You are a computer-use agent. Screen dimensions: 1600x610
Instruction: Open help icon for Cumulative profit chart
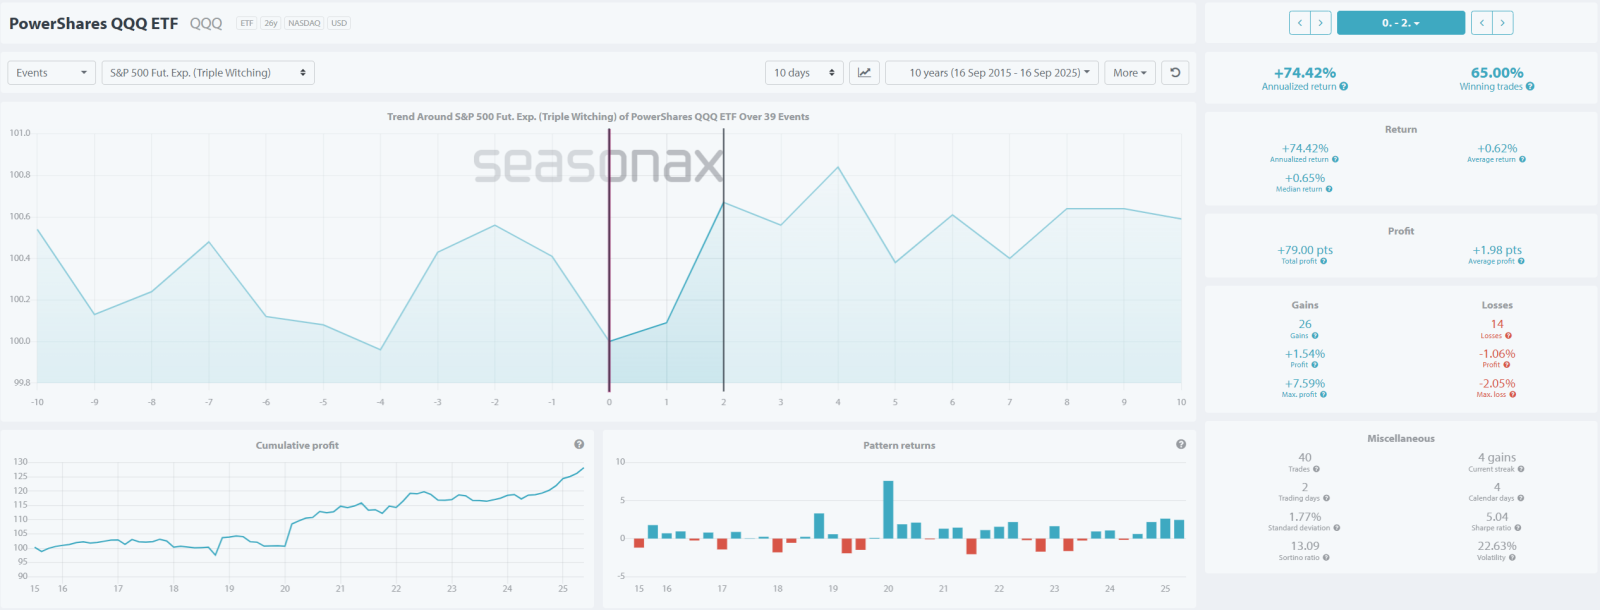tap(579, 444)
